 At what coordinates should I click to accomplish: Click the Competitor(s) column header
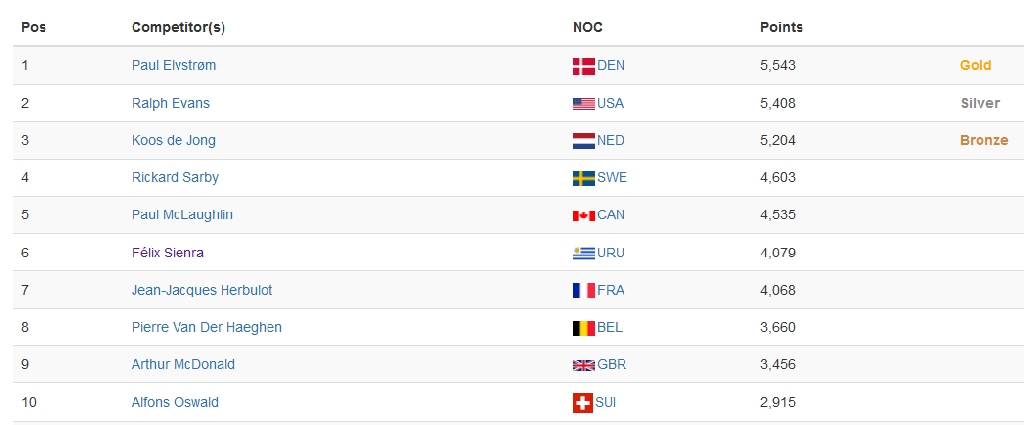[178, 27]
